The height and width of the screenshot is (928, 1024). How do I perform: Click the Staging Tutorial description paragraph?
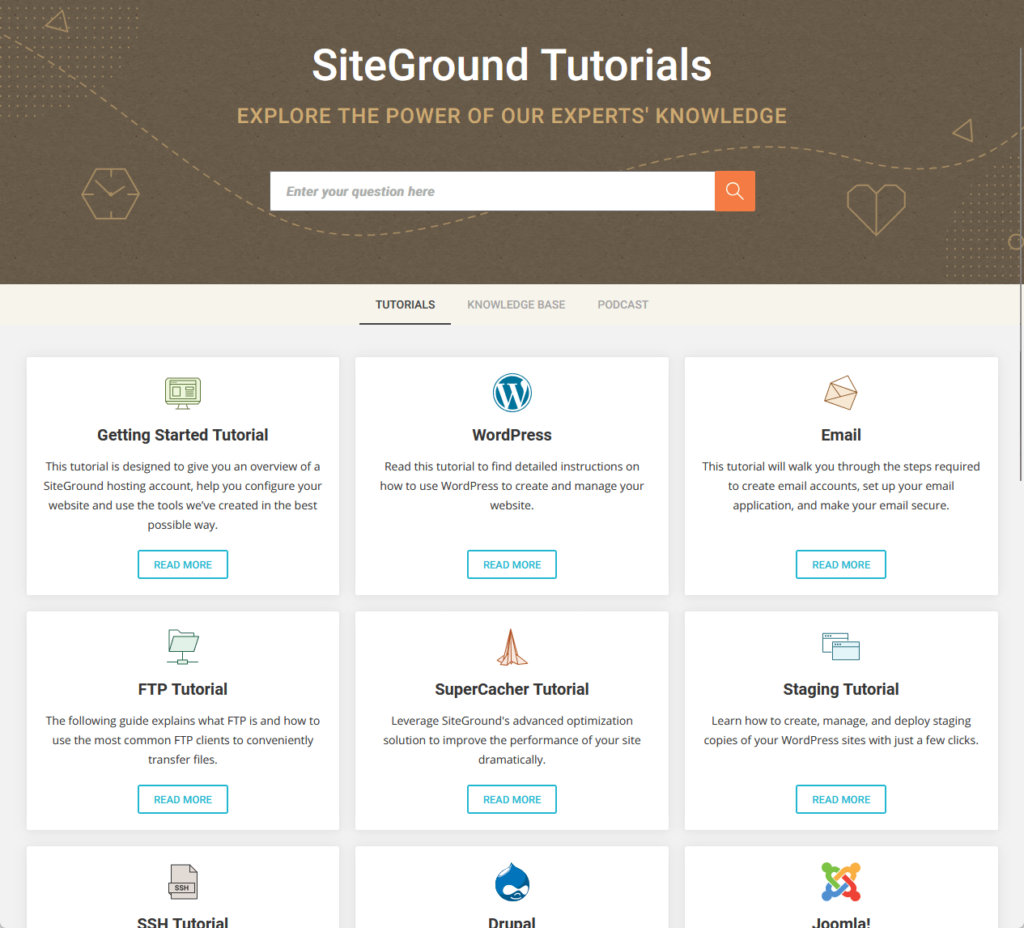pyautogui.click(x=840, y=730)
